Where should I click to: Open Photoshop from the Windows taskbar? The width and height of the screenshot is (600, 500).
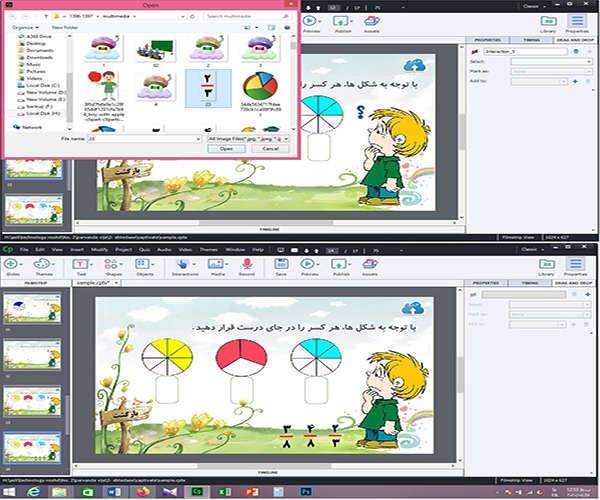click(304, 491)
